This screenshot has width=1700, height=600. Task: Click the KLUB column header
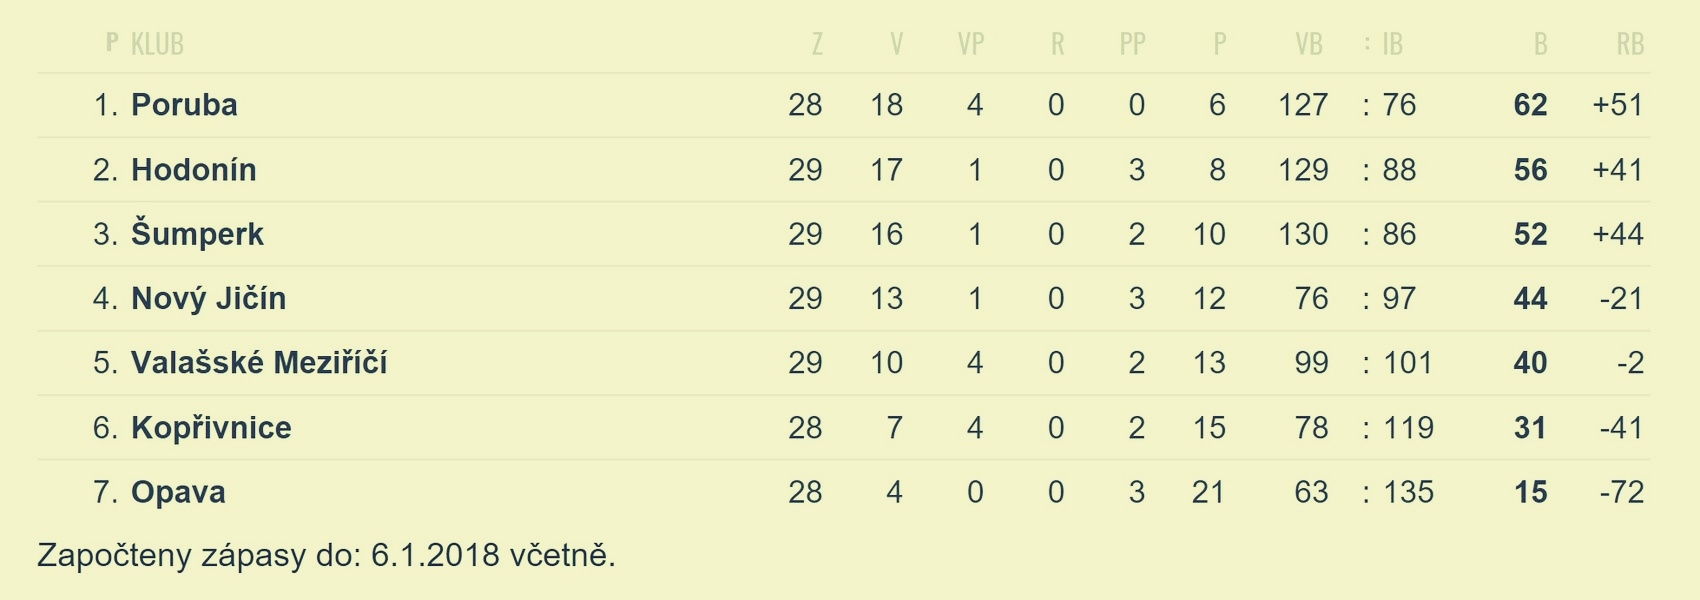pyautogui.click(x=157, y=44)
